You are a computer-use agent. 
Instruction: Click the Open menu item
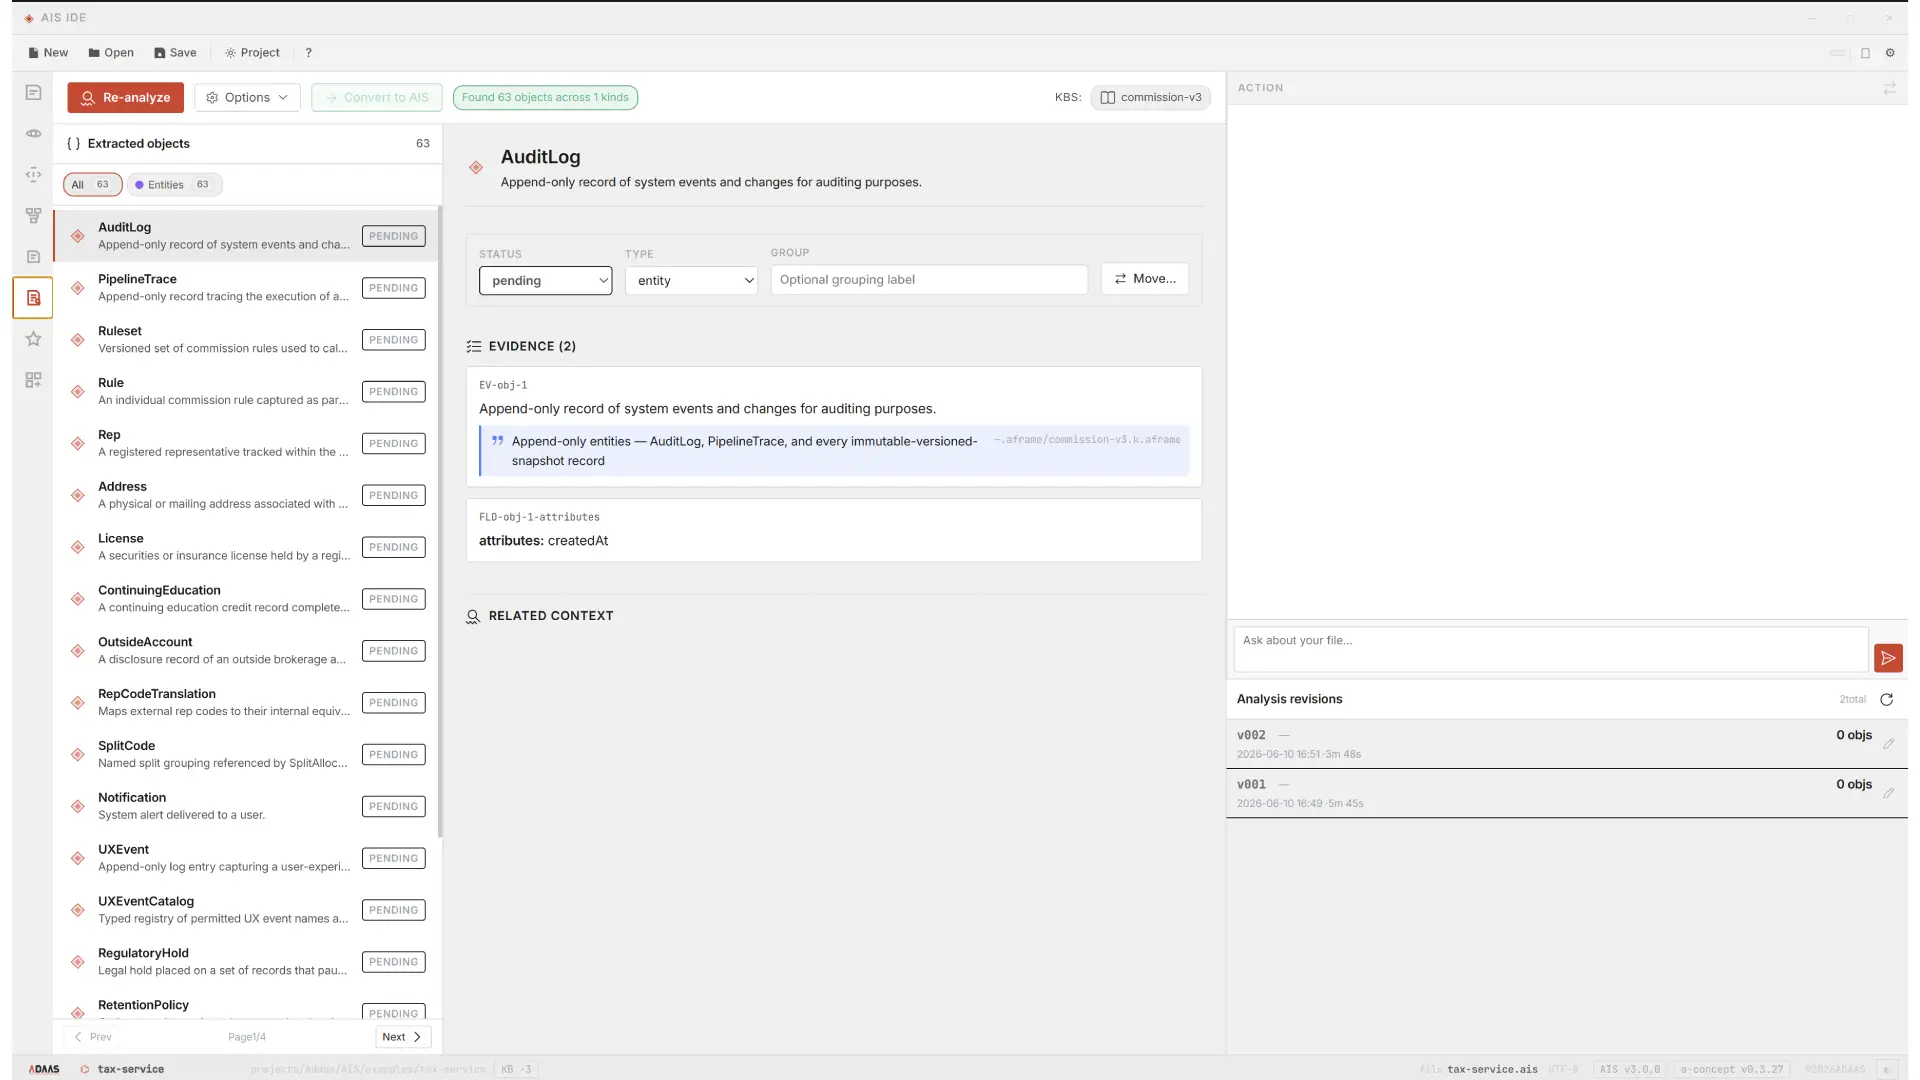coord(111,53)
